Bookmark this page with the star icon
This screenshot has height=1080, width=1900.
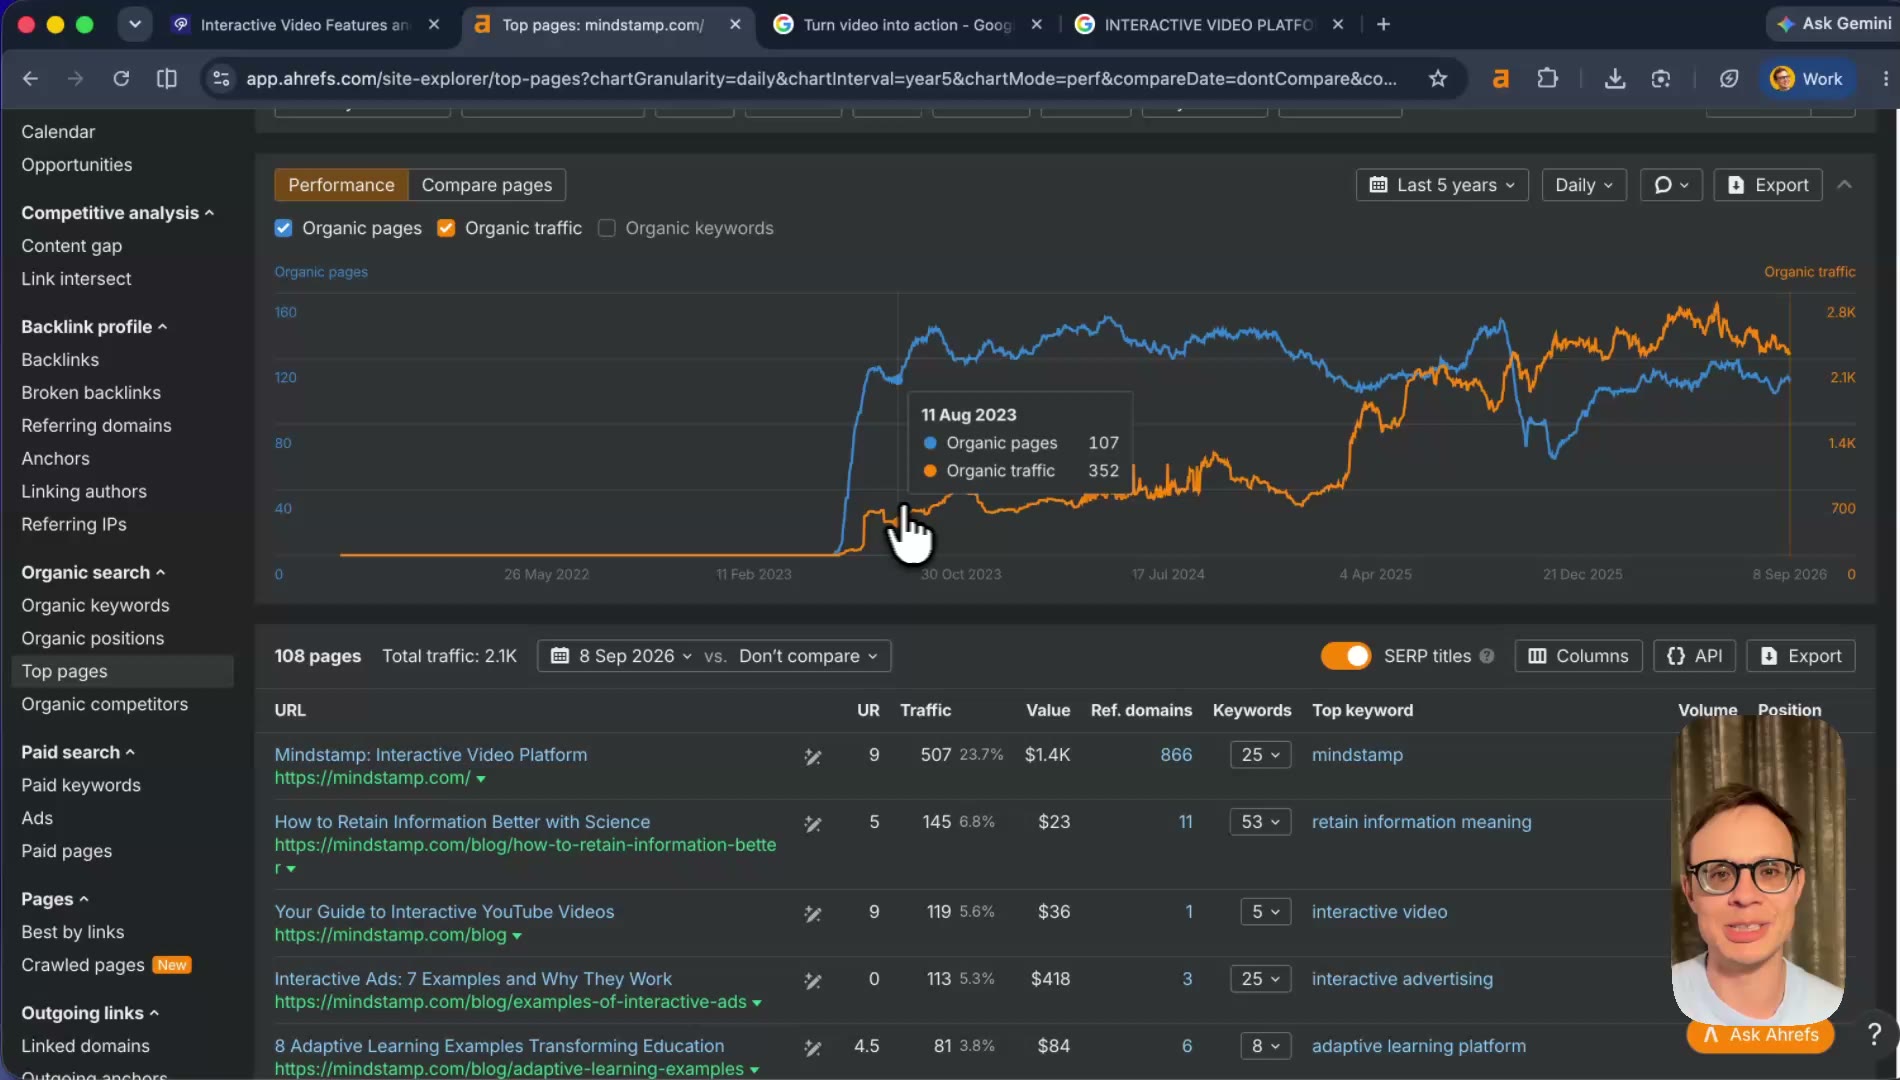pos(1438,78)
